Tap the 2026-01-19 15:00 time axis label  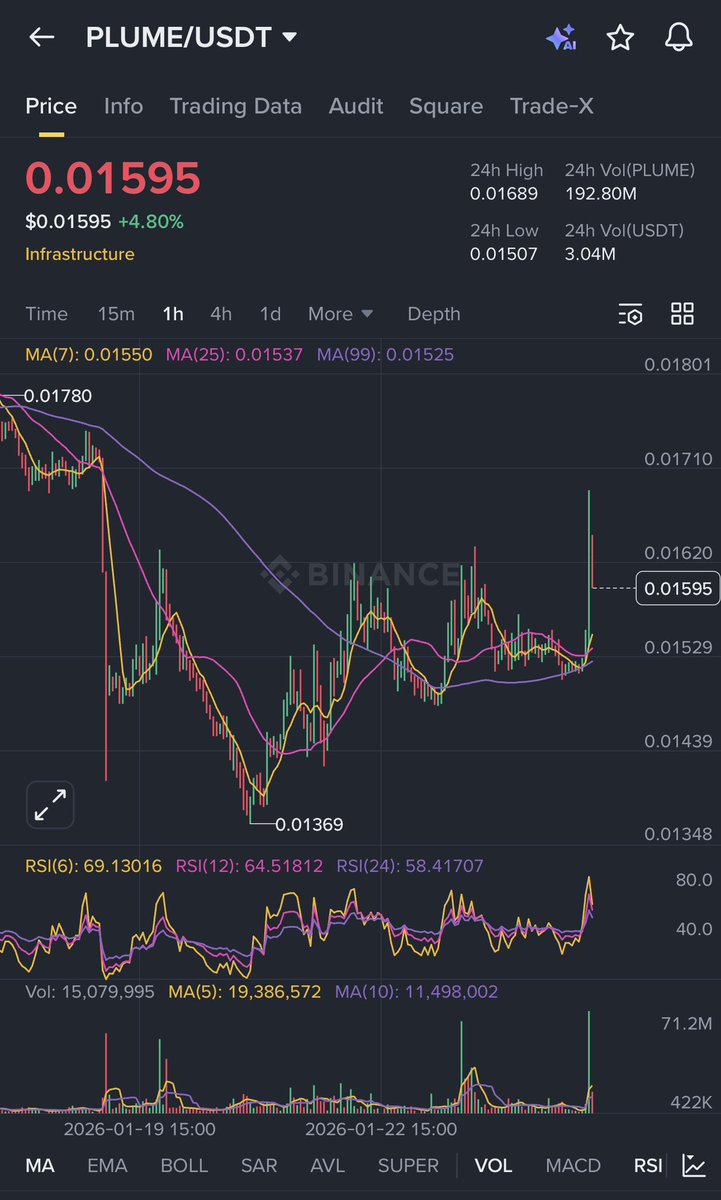pyautogui.click(x=139, y=1129)
